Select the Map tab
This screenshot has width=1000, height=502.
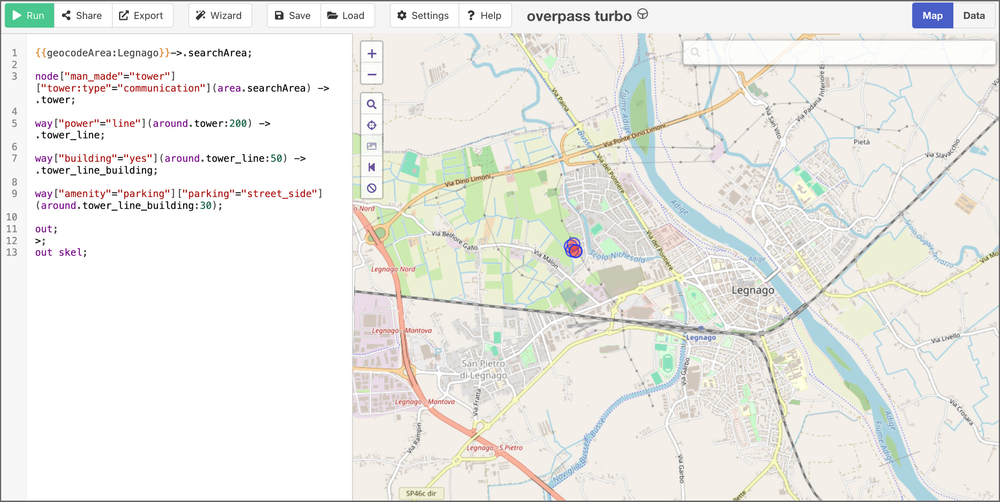click(932, 15)
